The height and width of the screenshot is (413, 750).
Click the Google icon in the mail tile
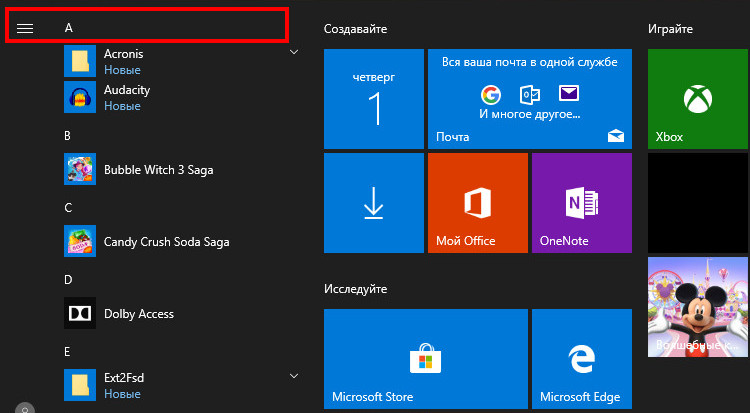[x=491, y=95]
